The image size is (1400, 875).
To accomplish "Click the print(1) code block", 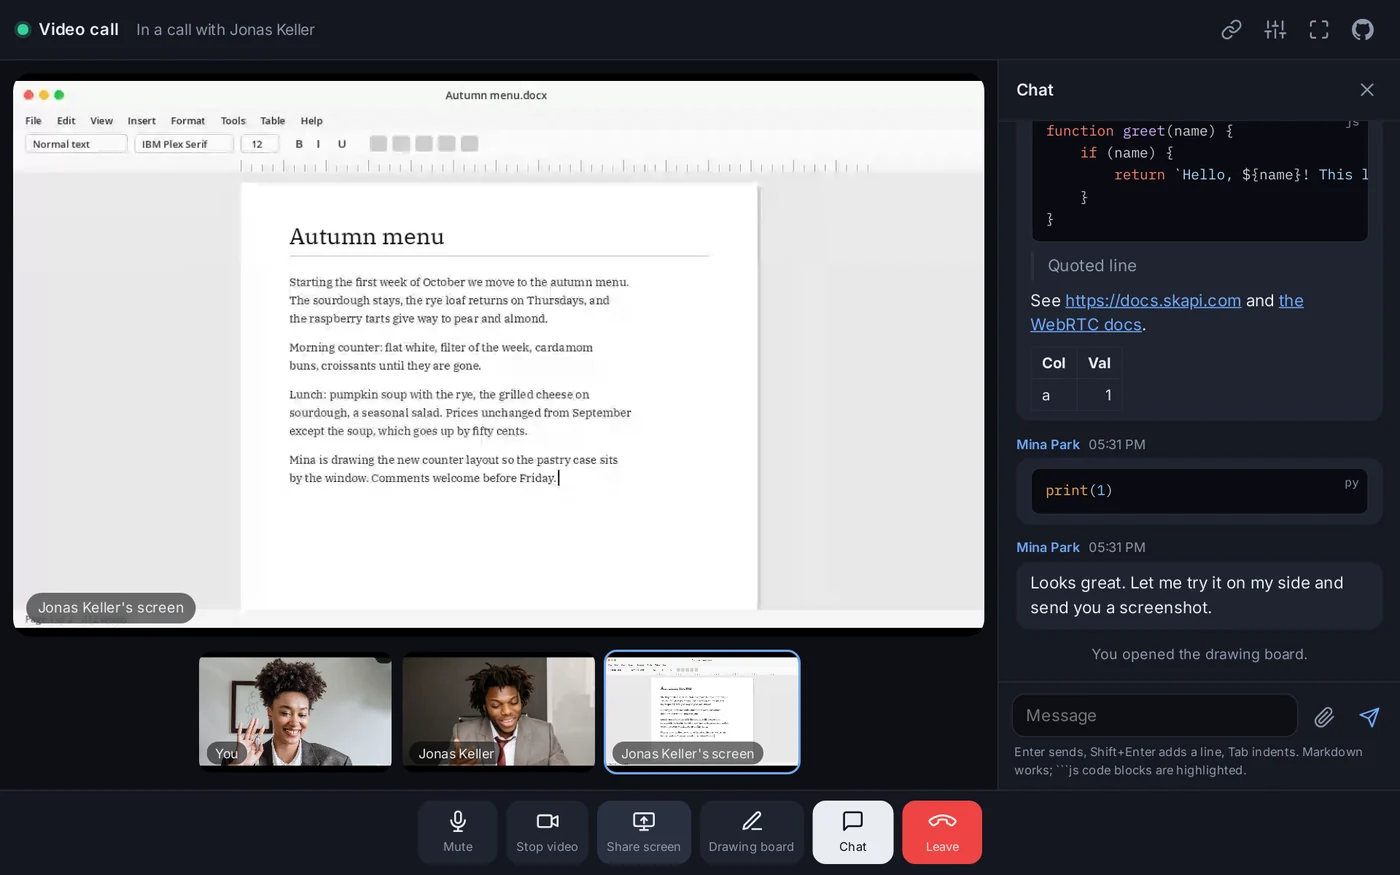I will pos(1199,491).
